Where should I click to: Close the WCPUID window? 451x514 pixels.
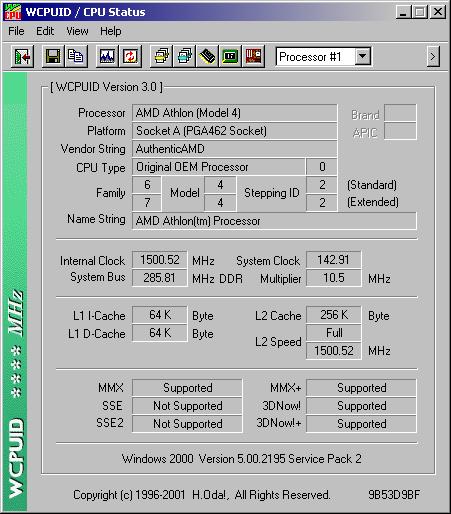438,12
